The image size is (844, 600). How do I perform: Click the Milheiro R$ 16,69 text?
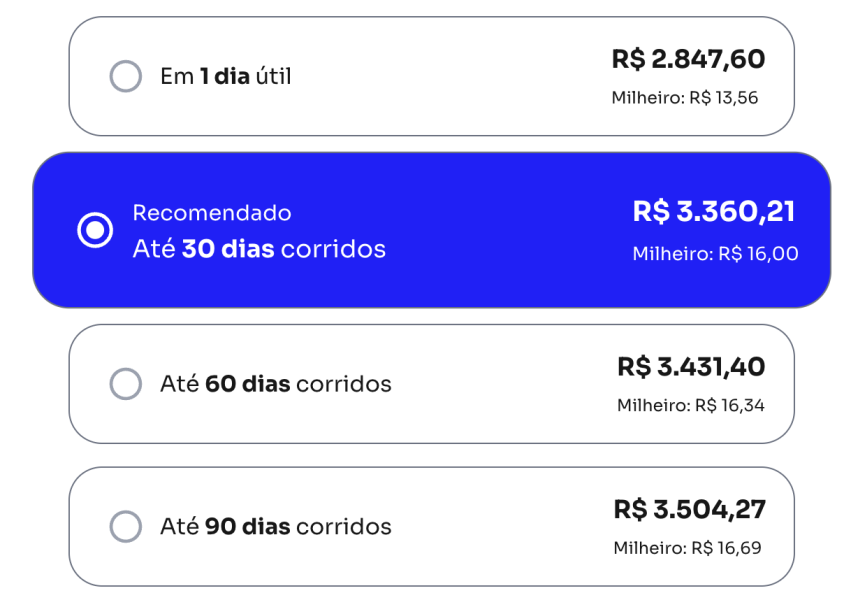687,548
